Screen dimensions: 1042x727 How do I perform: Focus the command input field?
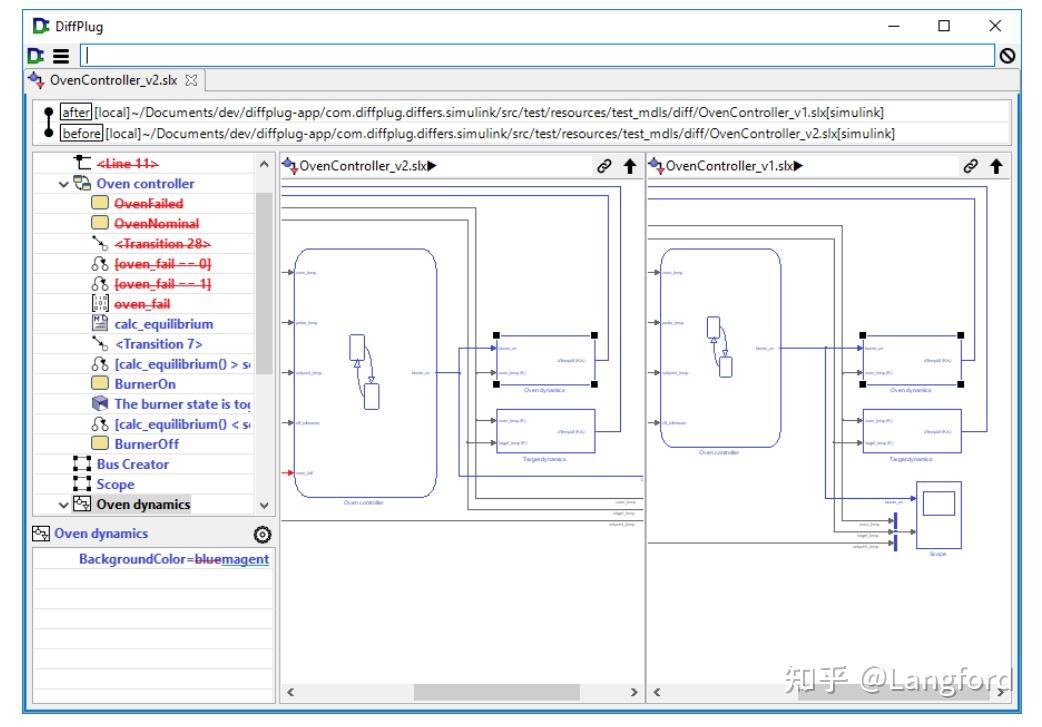pos(537,56)
